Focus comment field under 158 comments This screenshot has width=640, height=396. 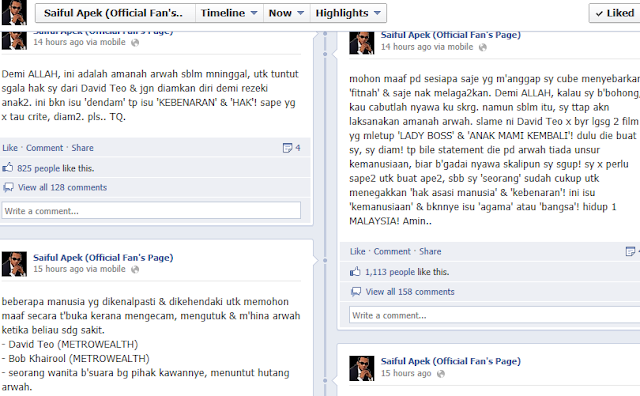click(x=494, y=315)
